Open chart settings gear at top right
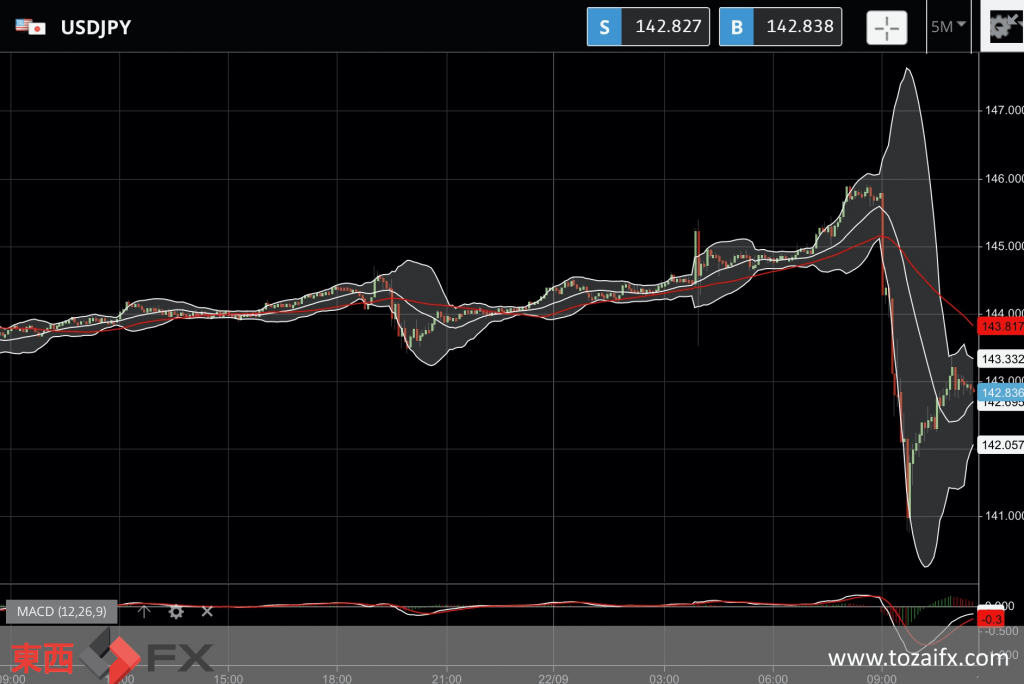Image resolution: width=1024 pixels, height=684 pixels. click(1002, 26)
